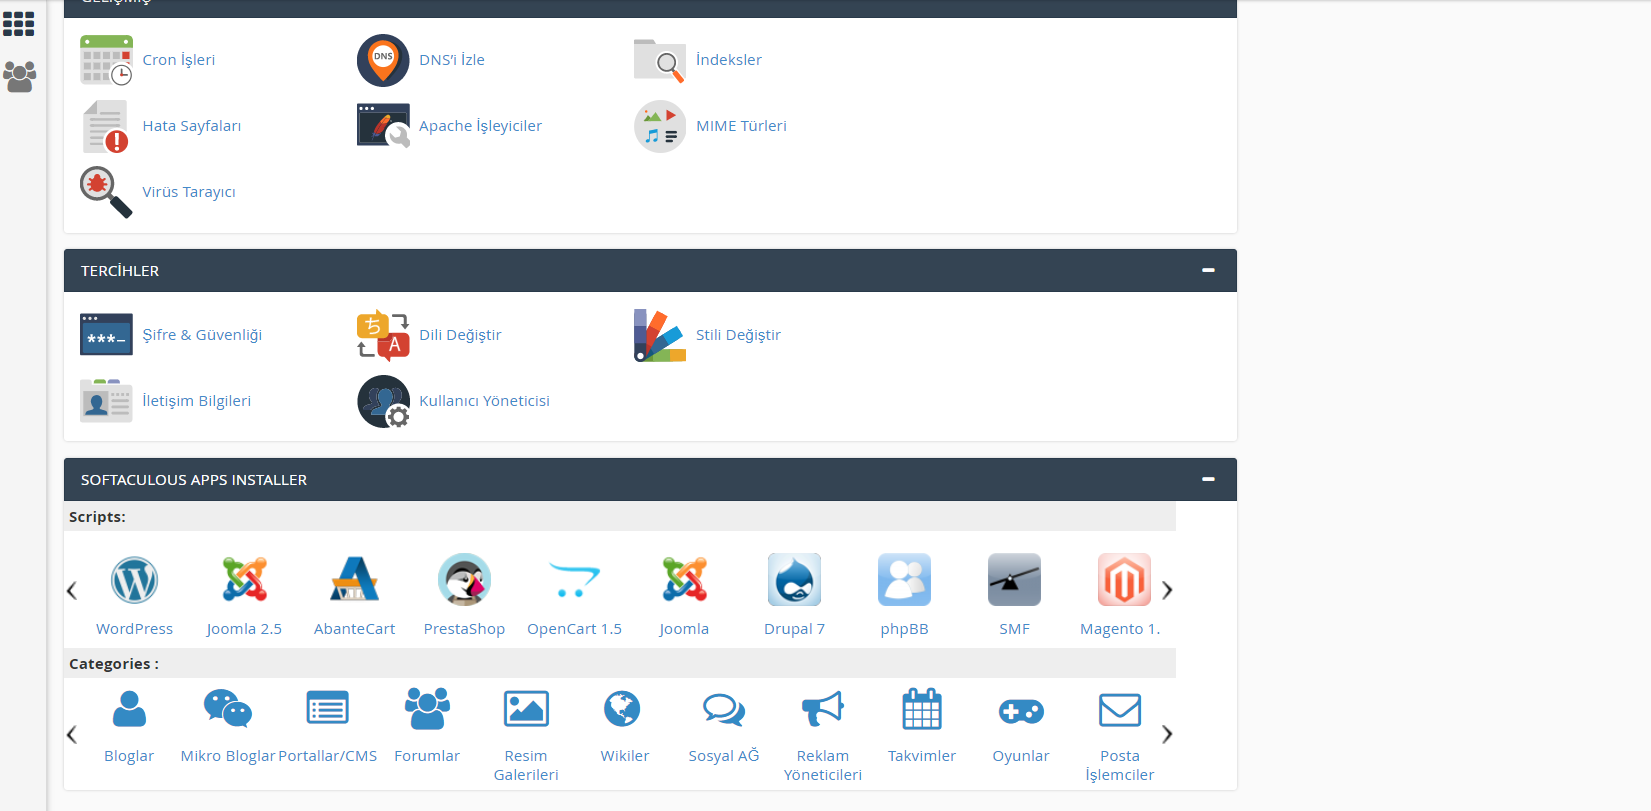
Task: Select the WordPress script icon
Action: coord(134,580)
